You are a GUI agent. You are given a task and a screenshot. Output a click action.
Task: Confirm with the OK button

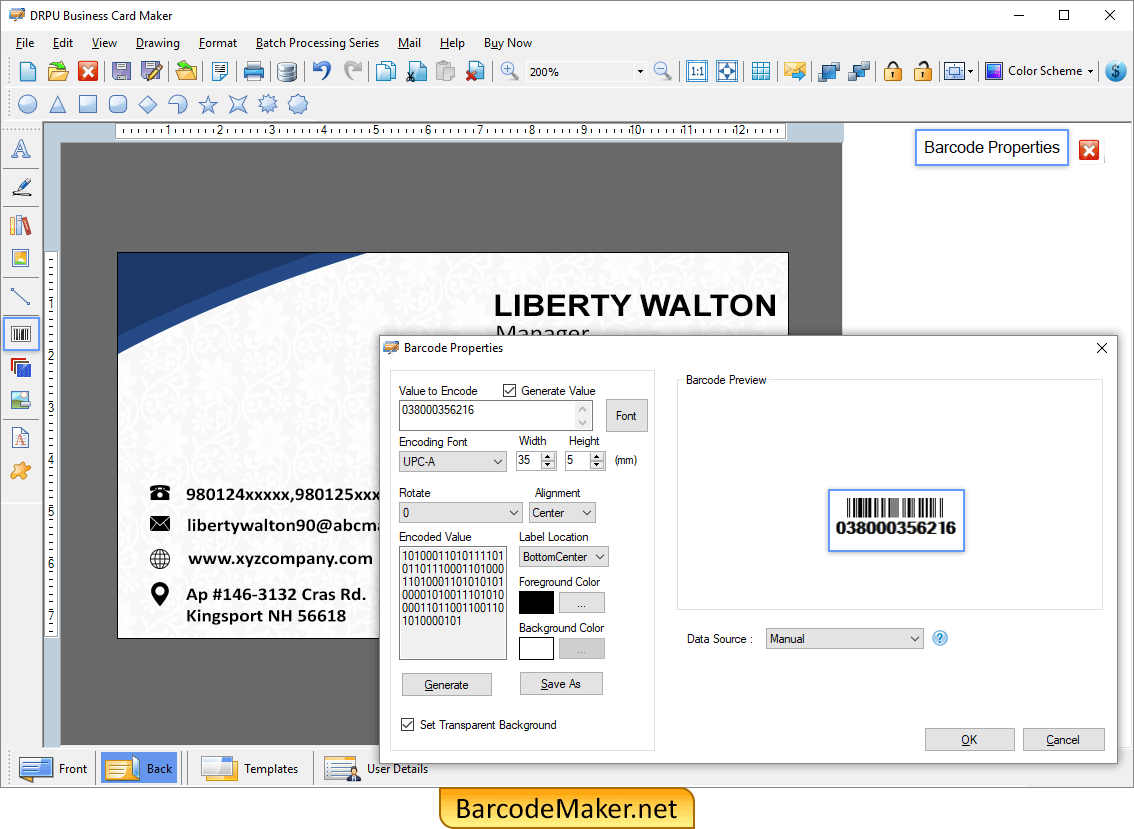click(x=969, y=739)
